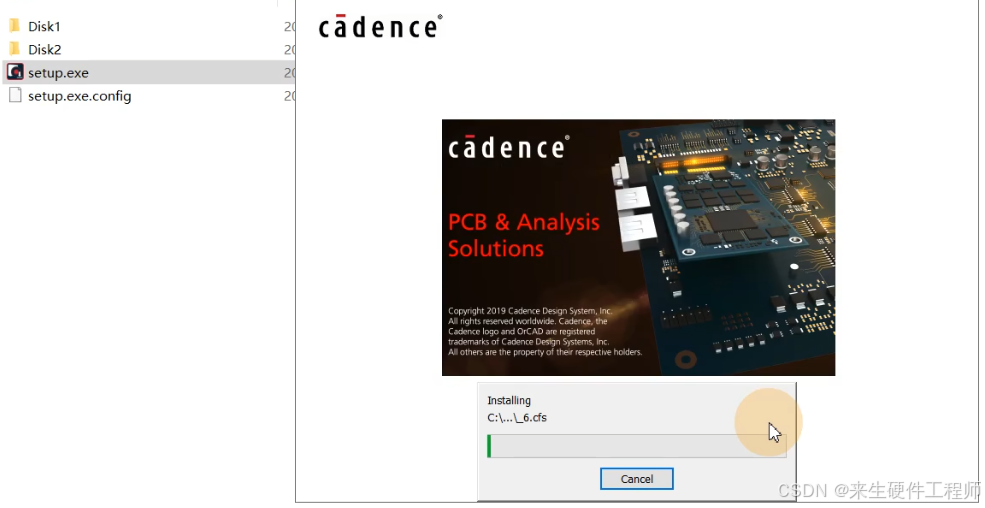The width and height of the screenshot is (985, 508).
Task: Click the Cancel button in the installer
Action: tap(636, 478)
